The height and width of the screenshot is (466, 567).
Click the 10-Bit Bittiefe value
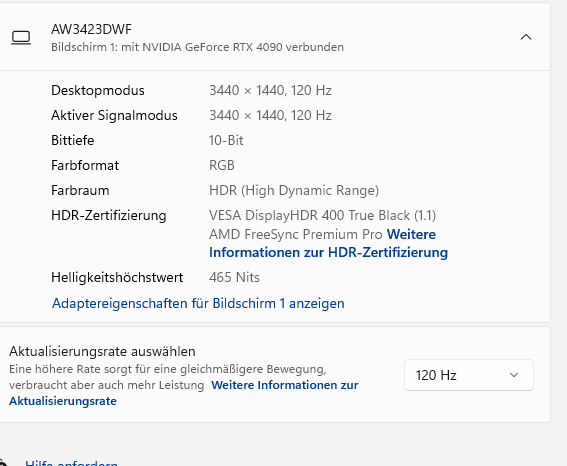click(x=226, y=140)
